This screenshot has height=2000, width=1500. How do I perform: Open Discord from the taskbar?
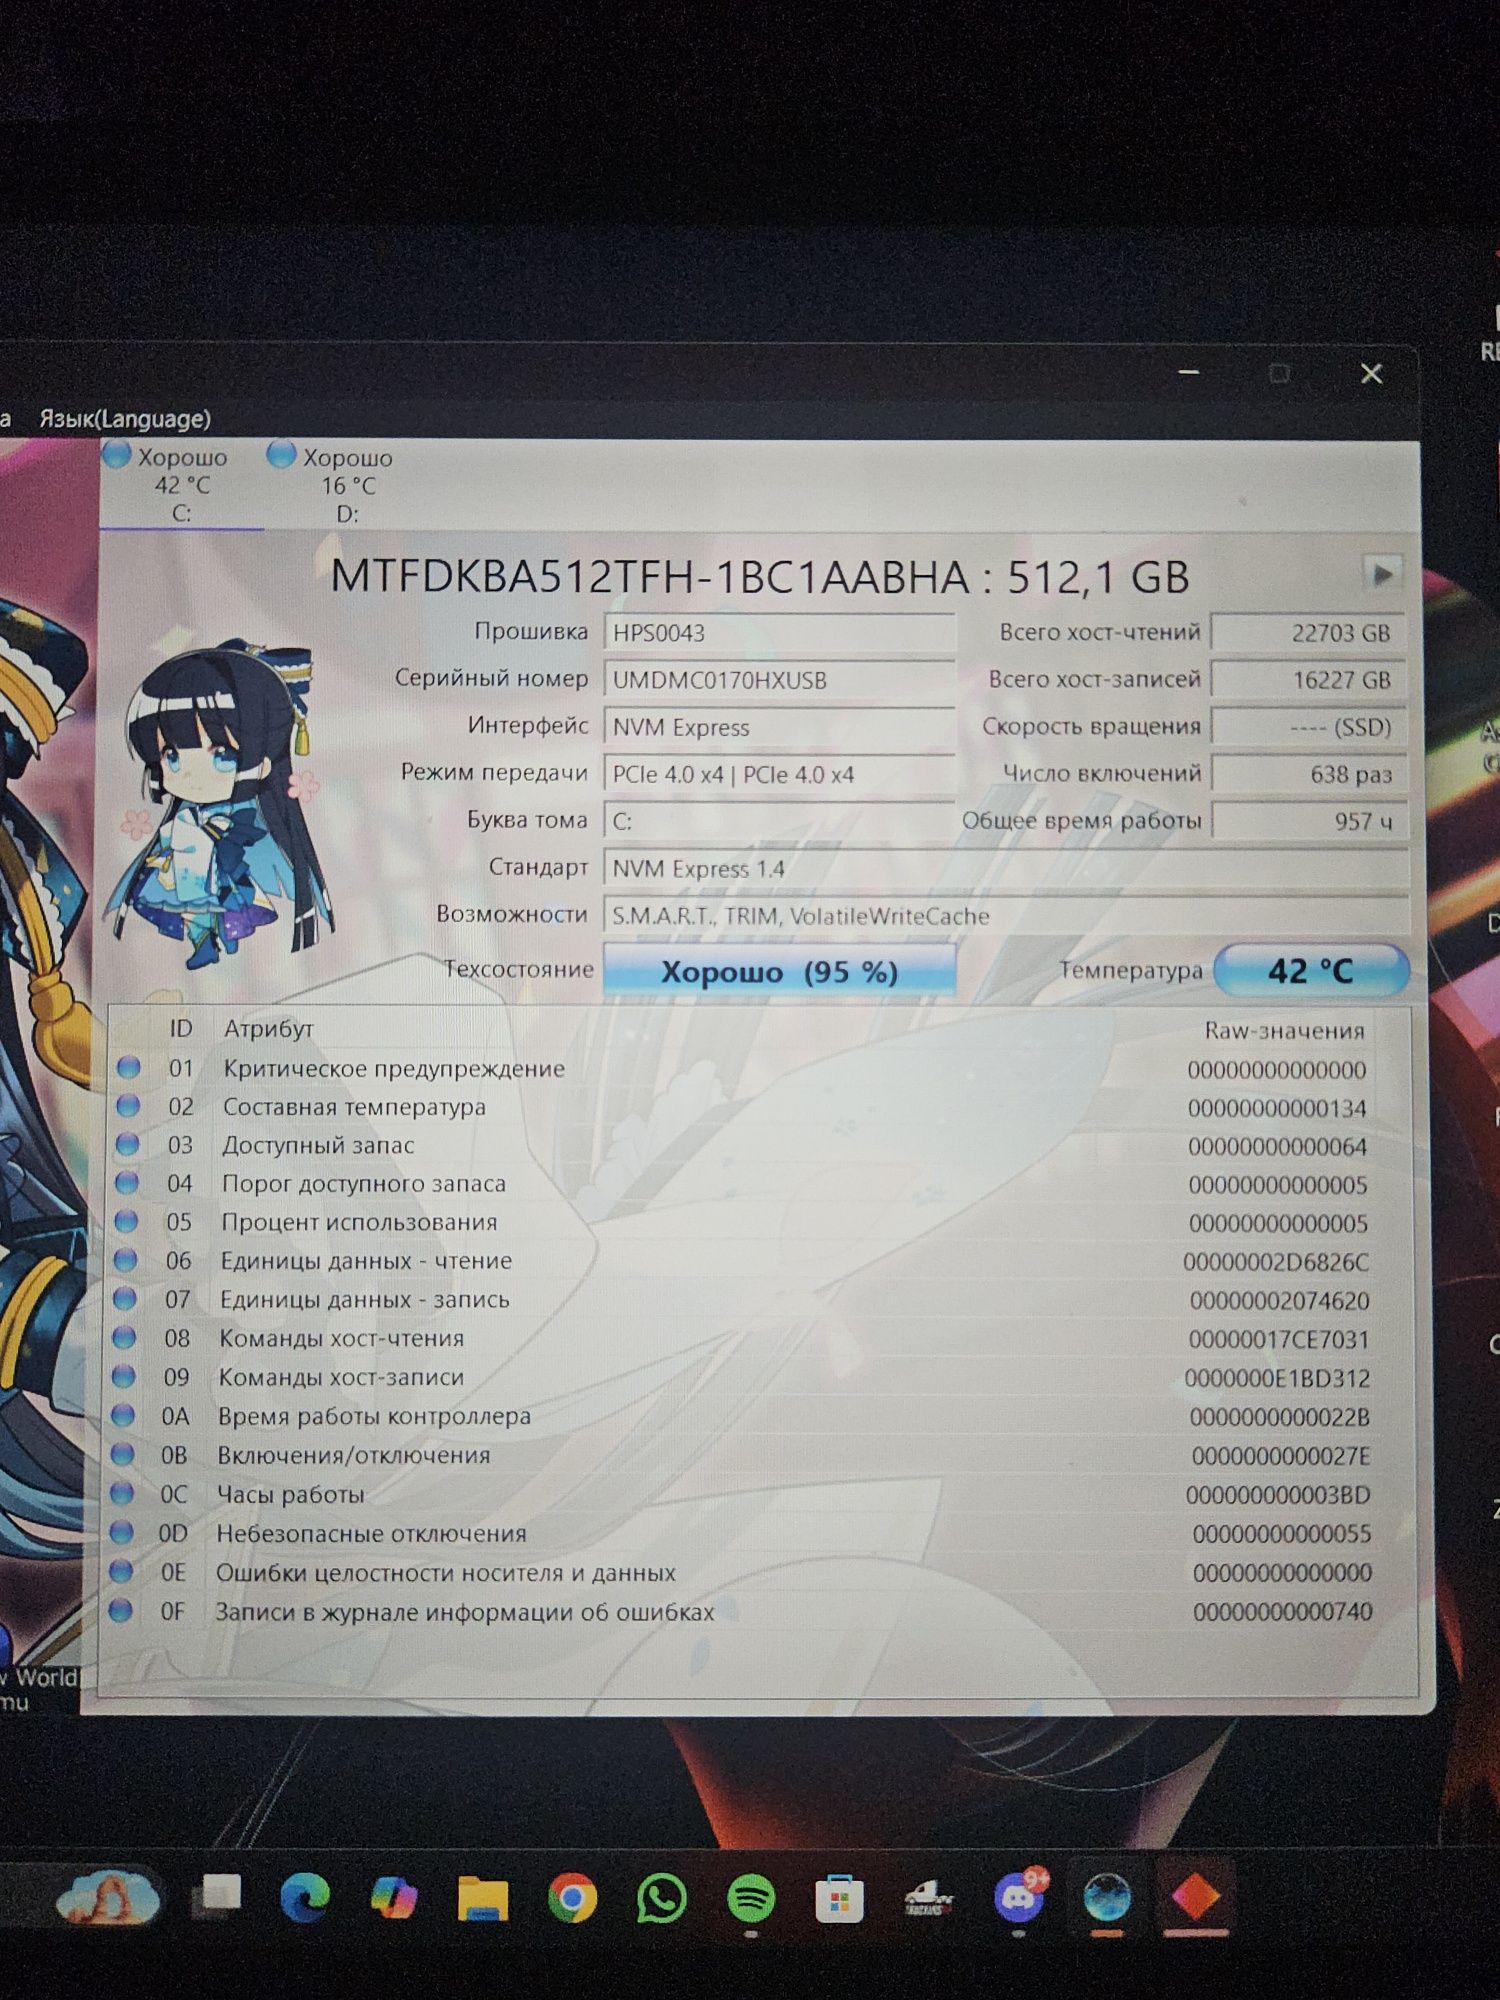click(1019, 1895)
